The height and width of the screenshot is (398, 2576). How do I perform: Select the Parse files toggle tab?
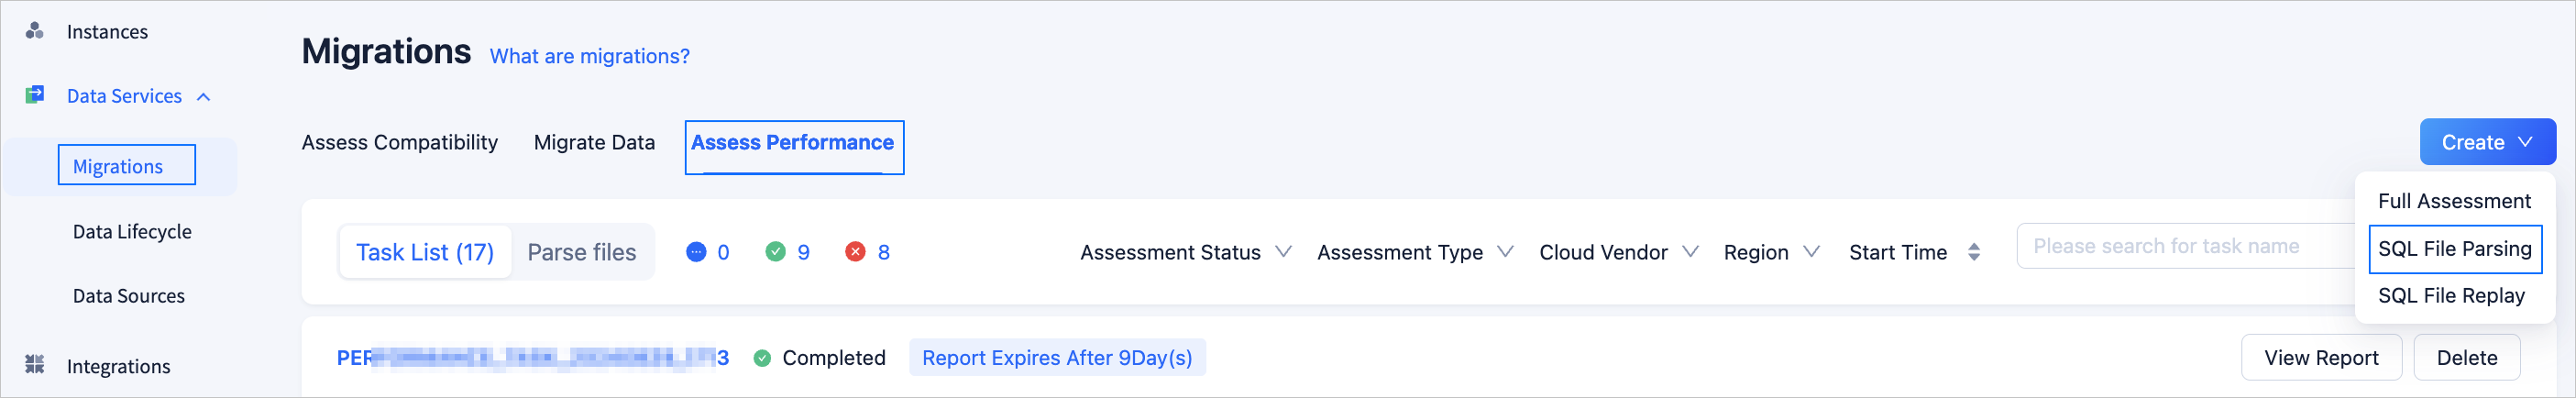point(581,252)
